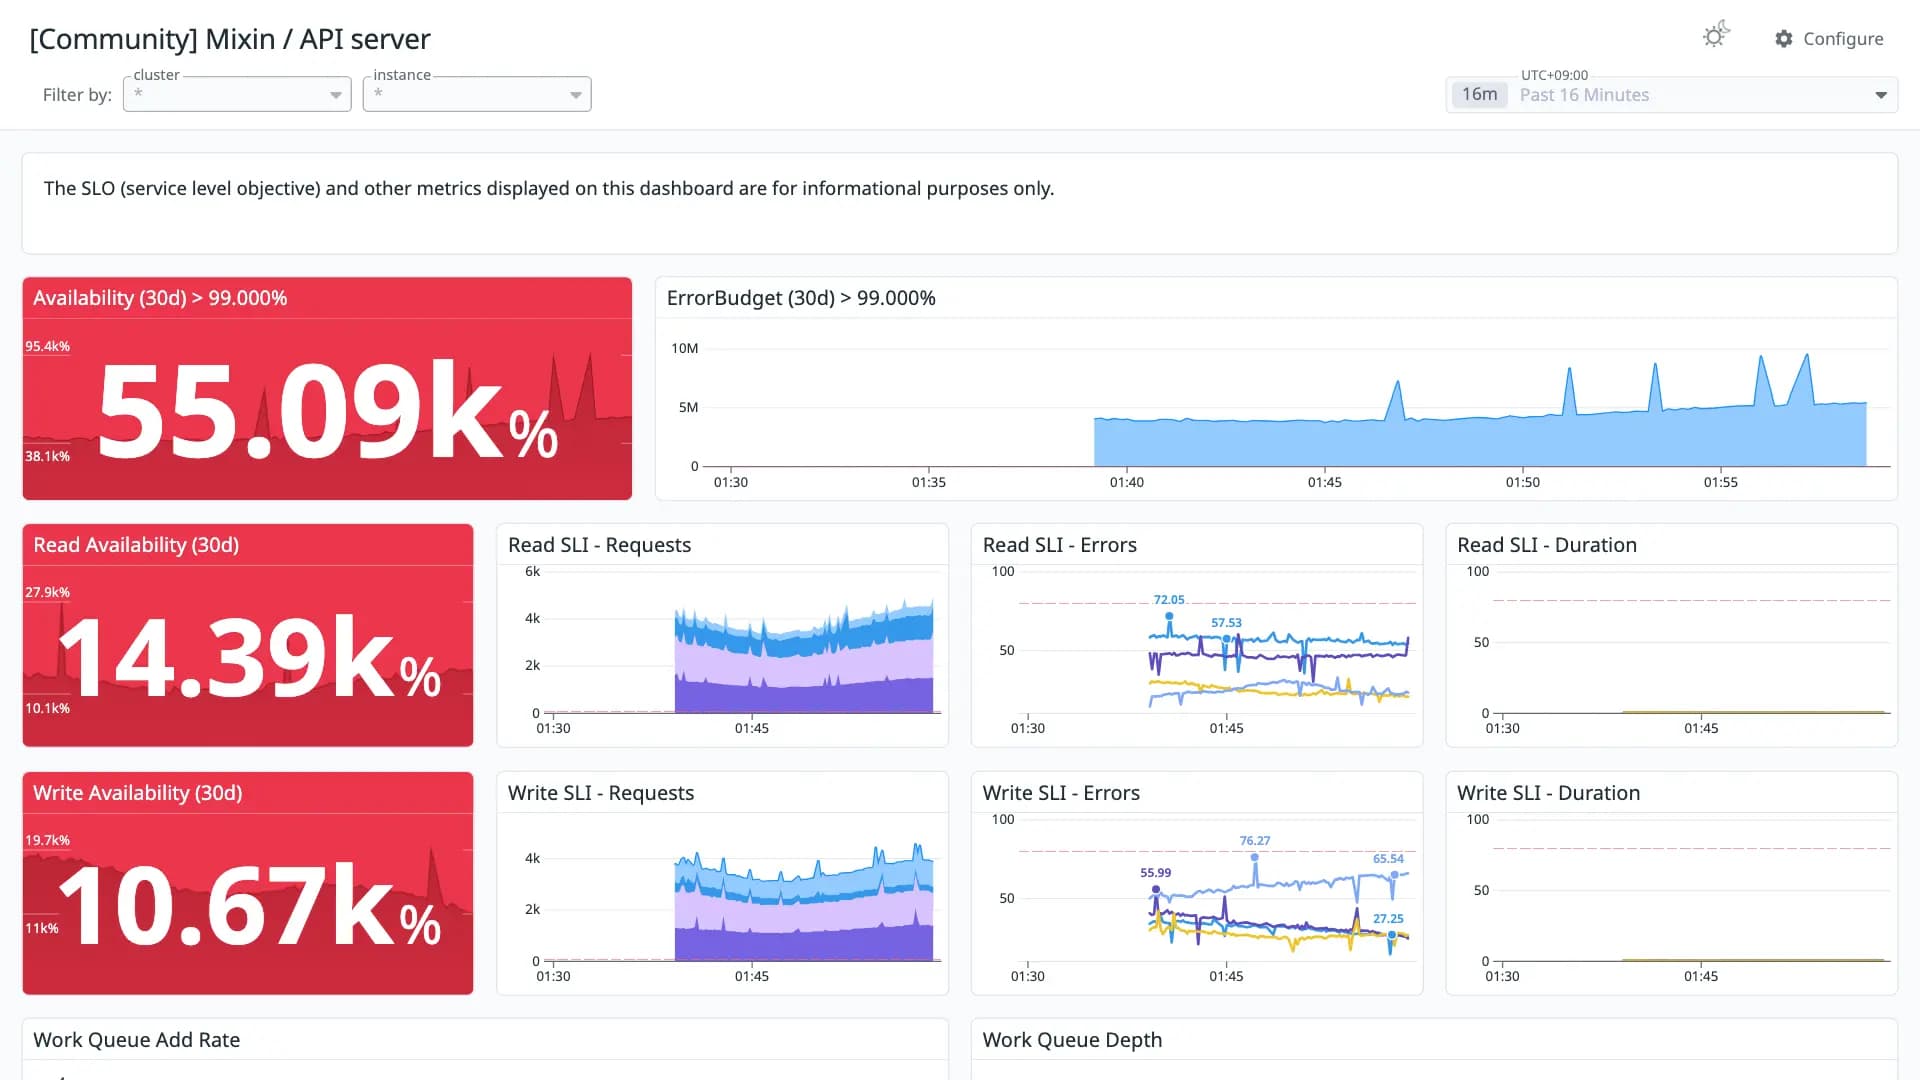This screenshot has height=1080, width=1920.
Task: Click the 'Write SLI - Requests' panel title
Action: click(x=601, y=793)
